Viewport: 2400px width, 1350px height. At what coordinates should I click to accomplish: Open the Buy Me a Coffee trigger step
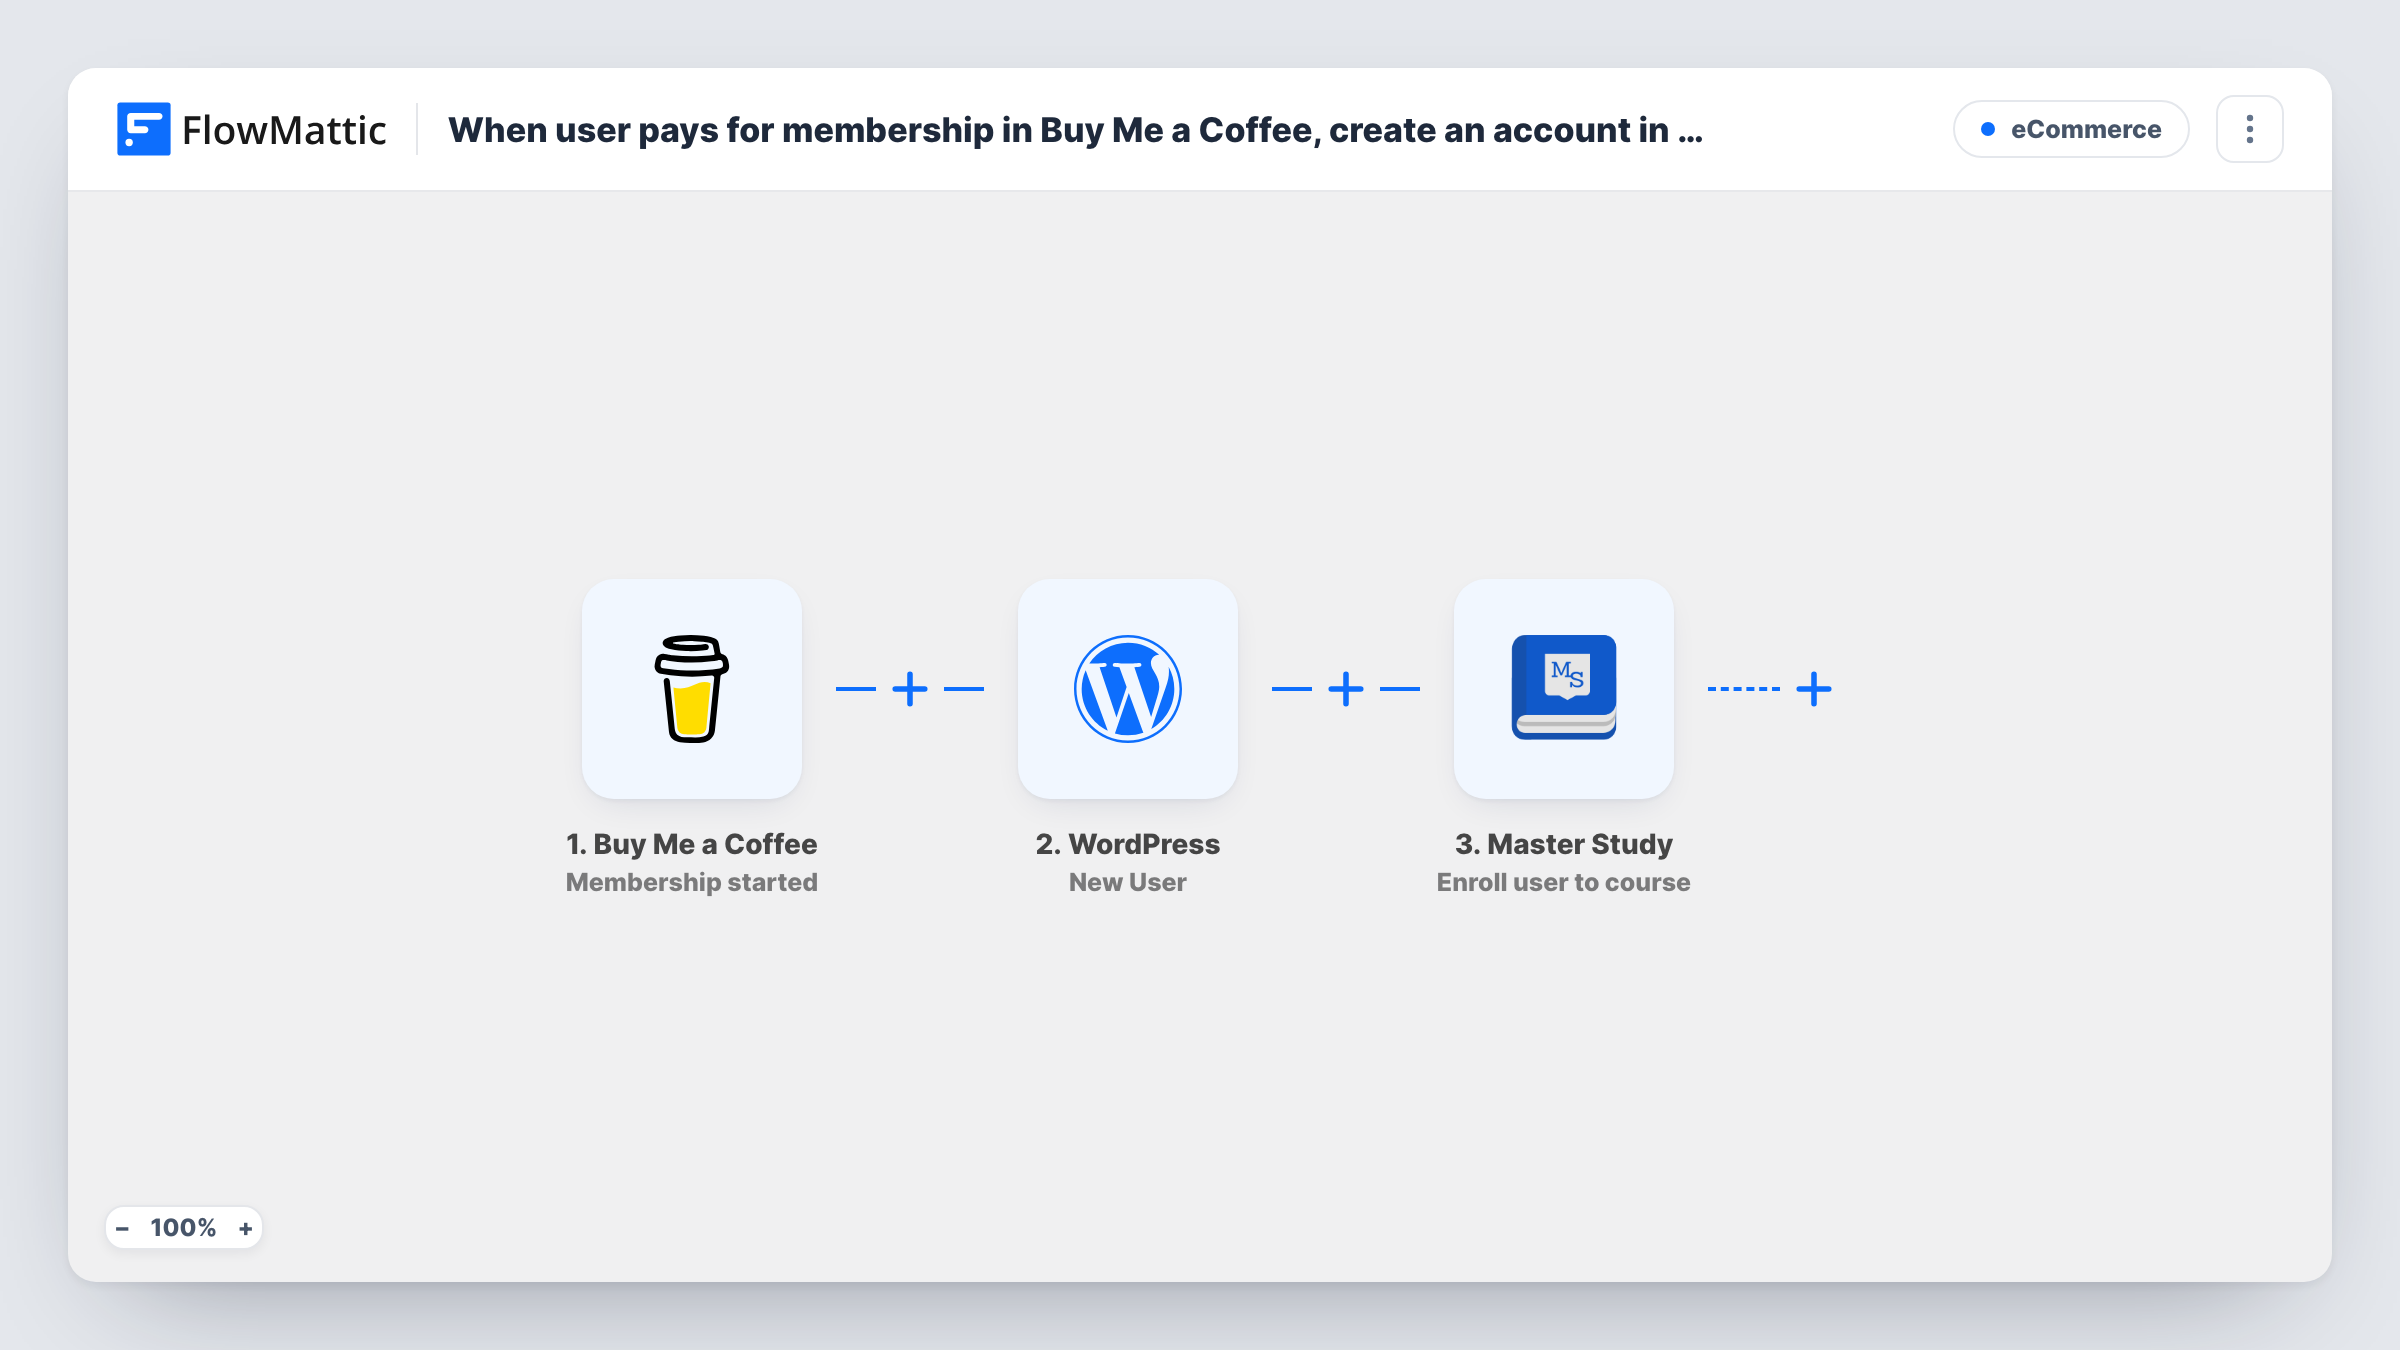[x=692, y=689]
